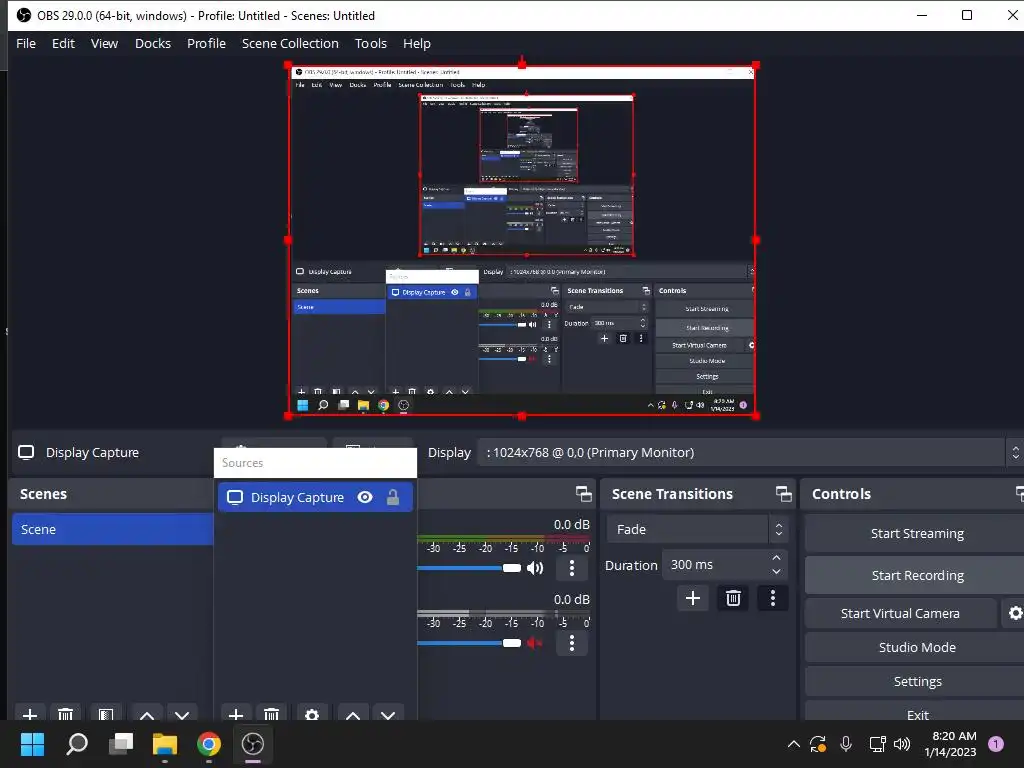Unmute the red muted speaker icon
Screen dimensions: 1024x768
[535, 643]
